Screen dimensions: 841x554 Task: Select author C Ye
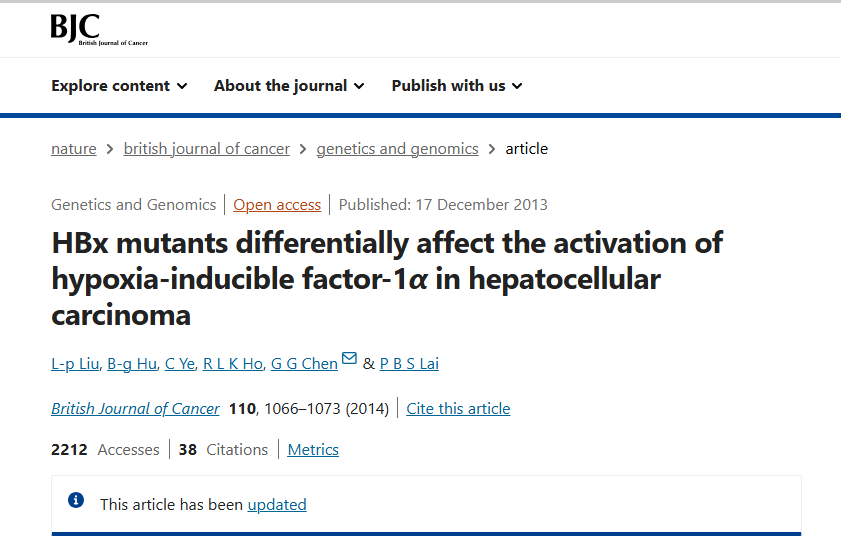180,364
